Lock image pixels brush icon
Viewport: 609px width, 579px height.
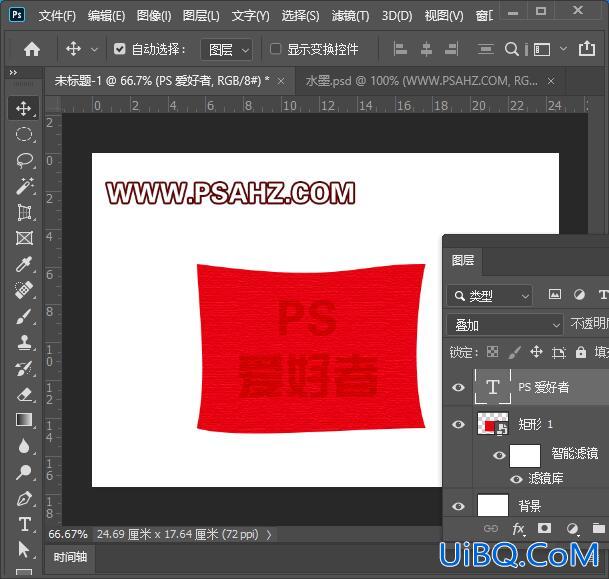[514, 353]
